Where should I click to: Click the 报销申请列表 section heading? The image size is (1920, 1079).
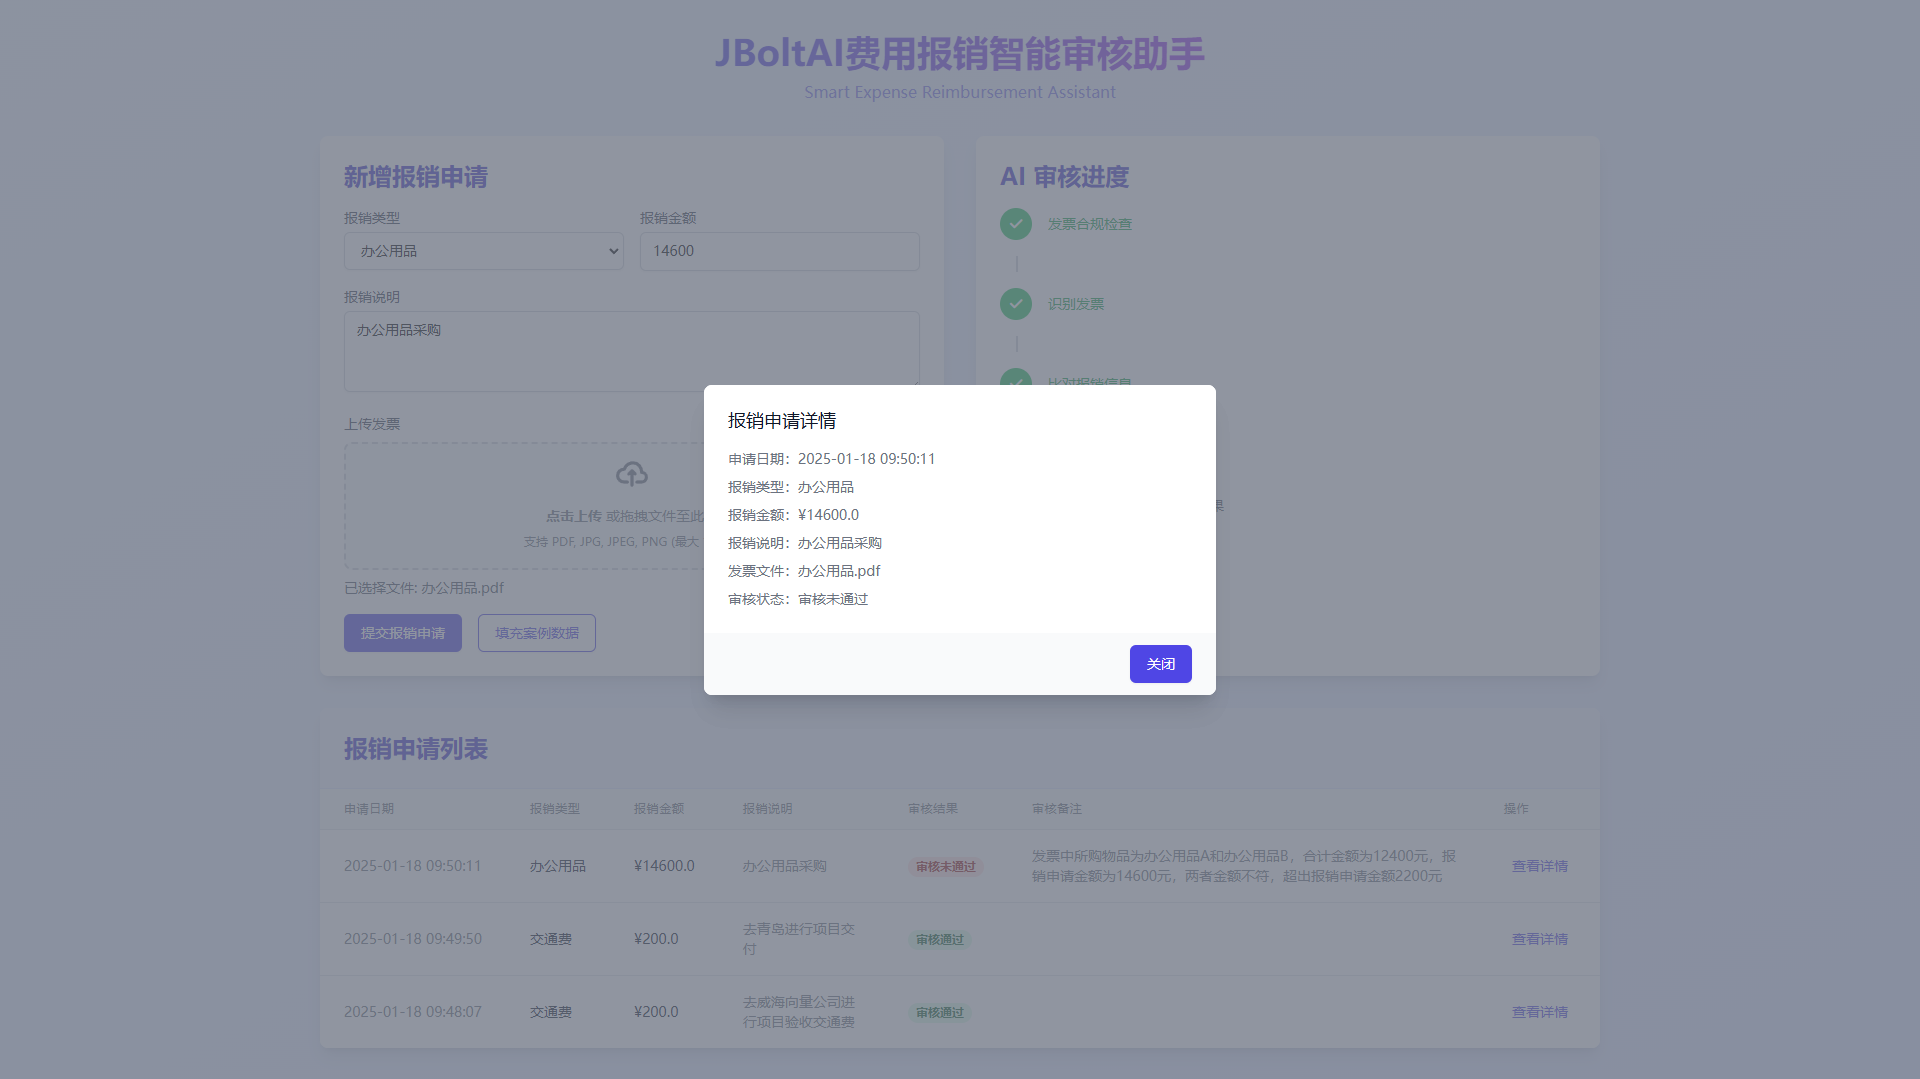coord(416,749)
